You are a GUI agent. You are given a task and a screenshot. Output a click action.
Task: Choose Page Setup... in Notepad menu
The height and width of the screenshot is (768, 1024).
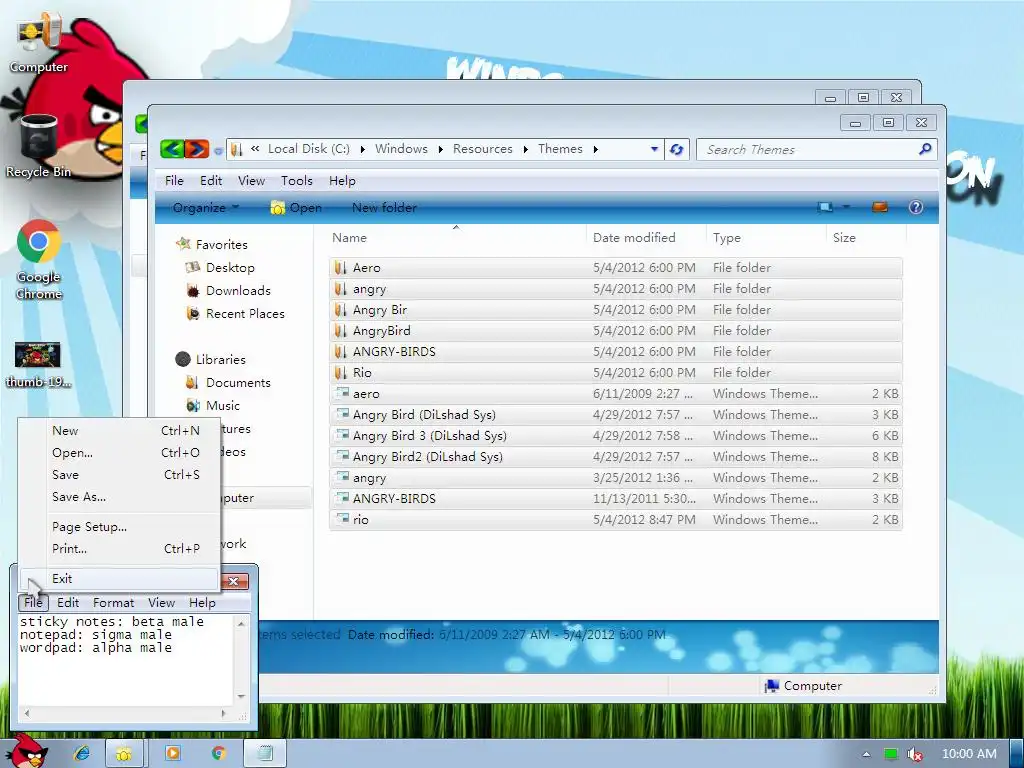pos(120,527)
